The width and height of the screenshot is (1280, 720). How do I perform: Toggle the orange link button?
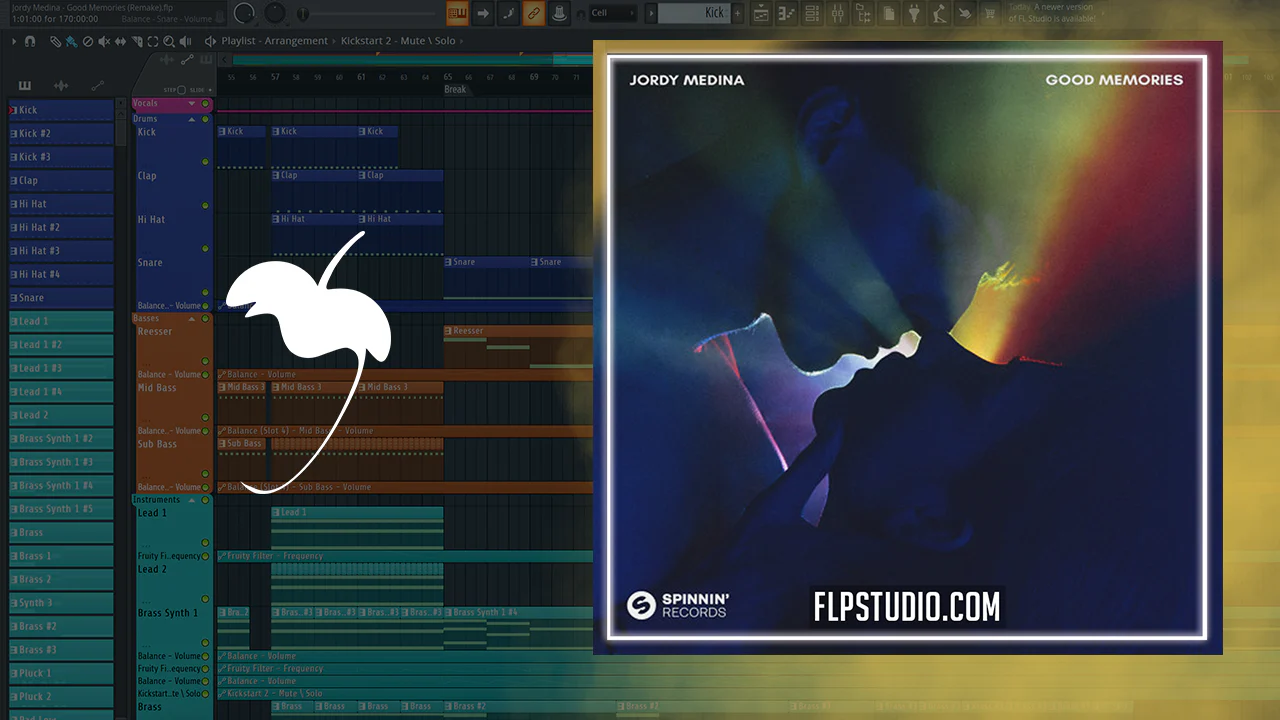click(534, 13)
